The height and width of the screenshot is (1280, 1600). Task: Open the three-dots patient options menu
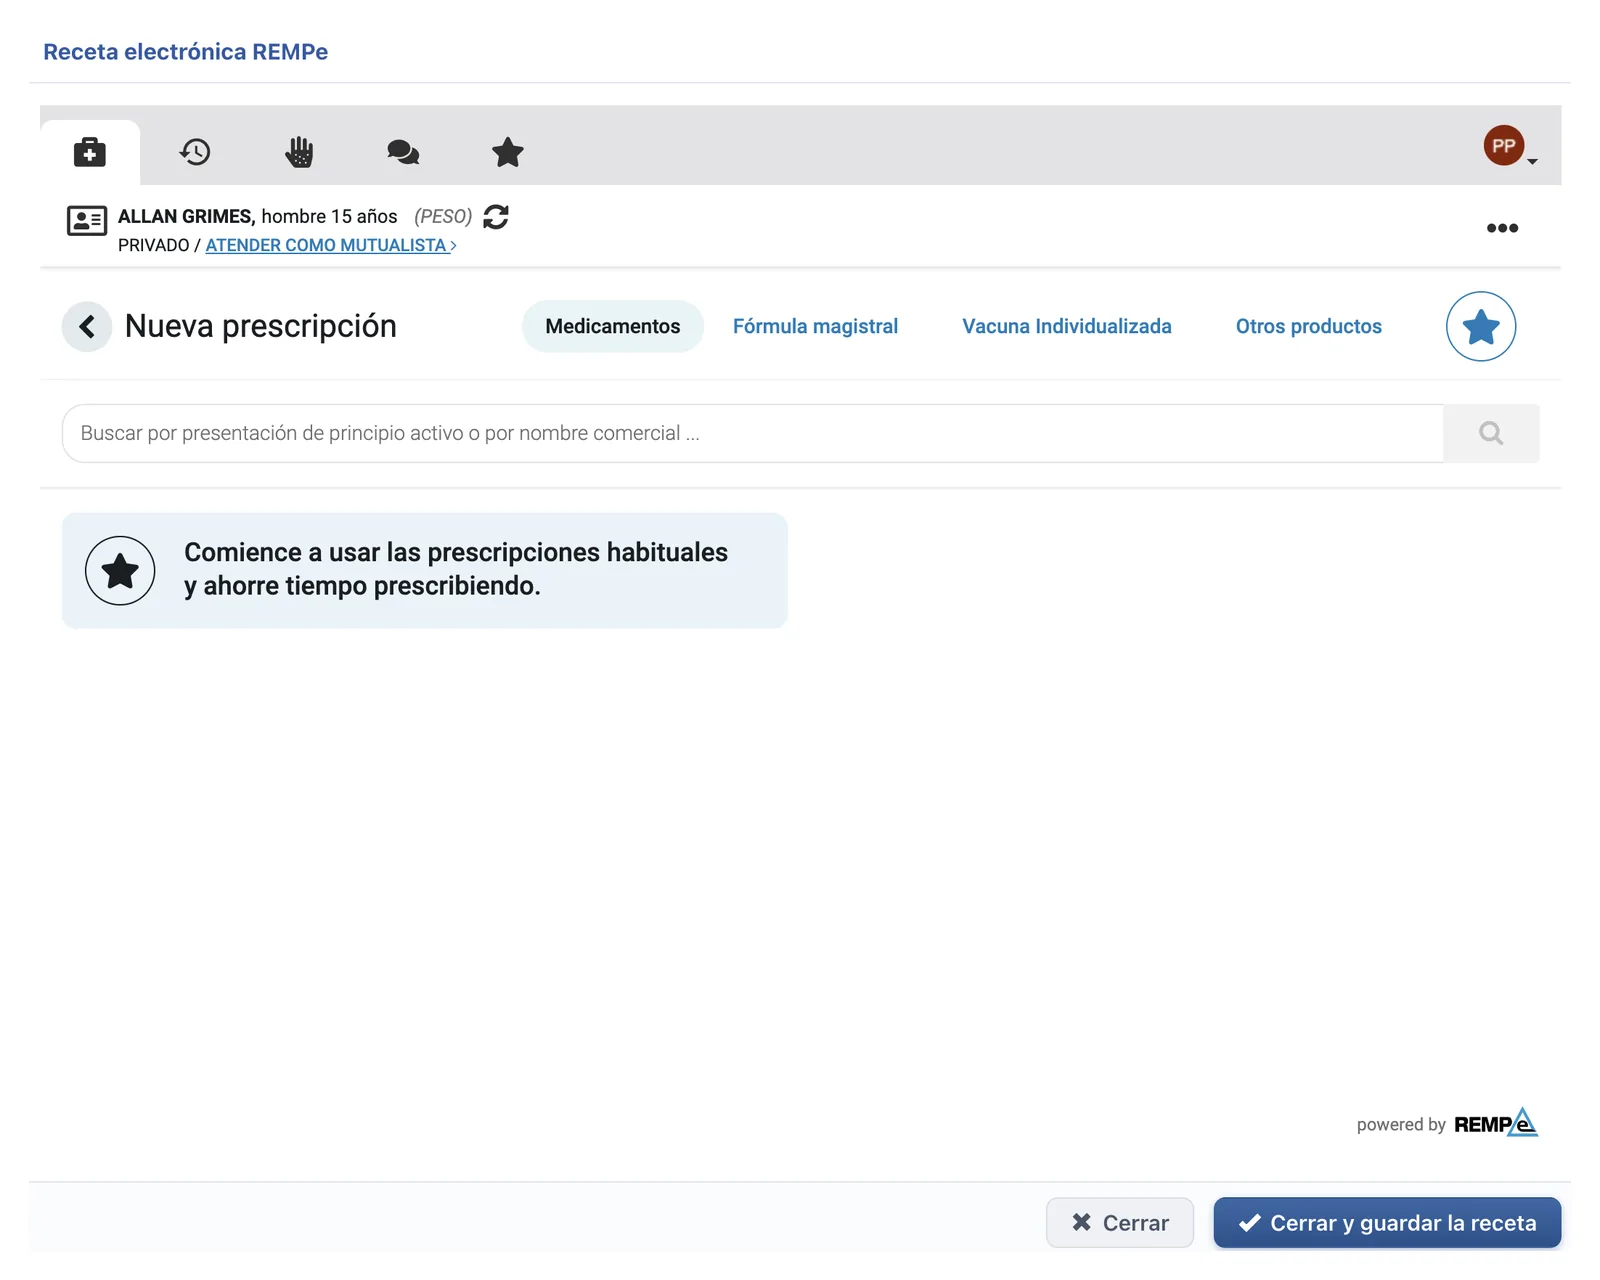1502,228
